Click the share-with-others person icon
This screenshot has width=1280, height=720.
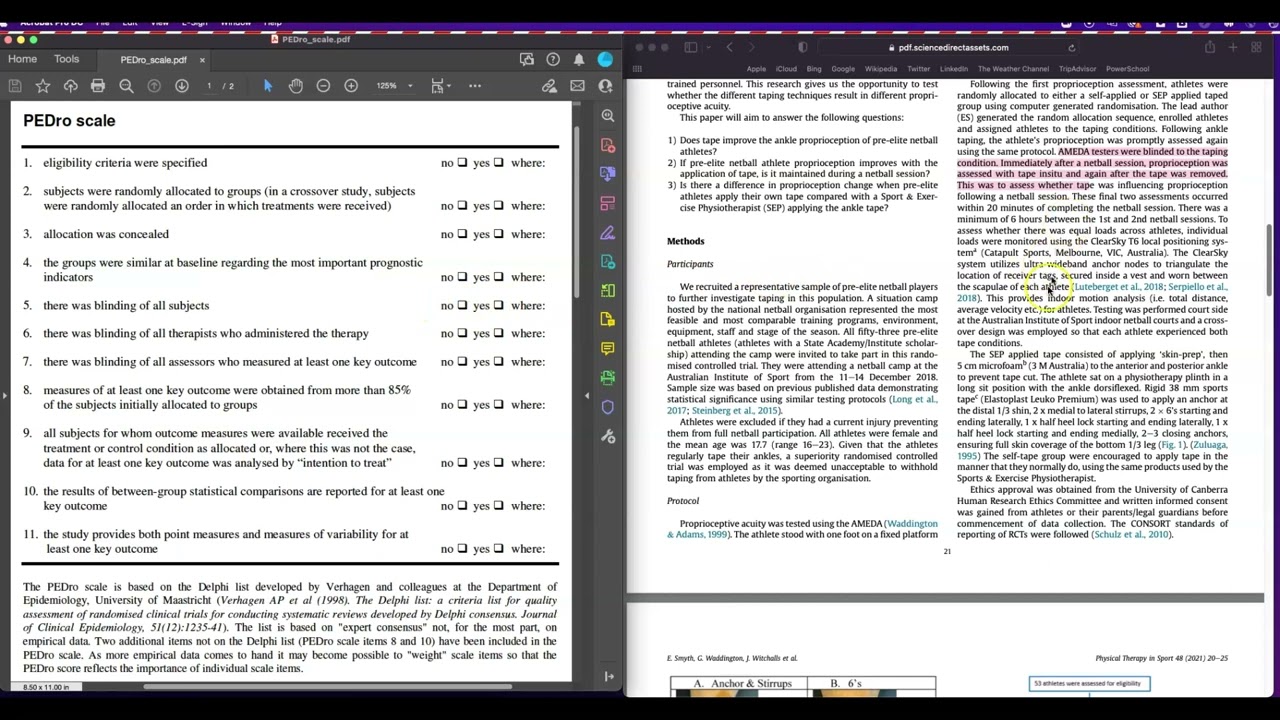coord(605,86)
